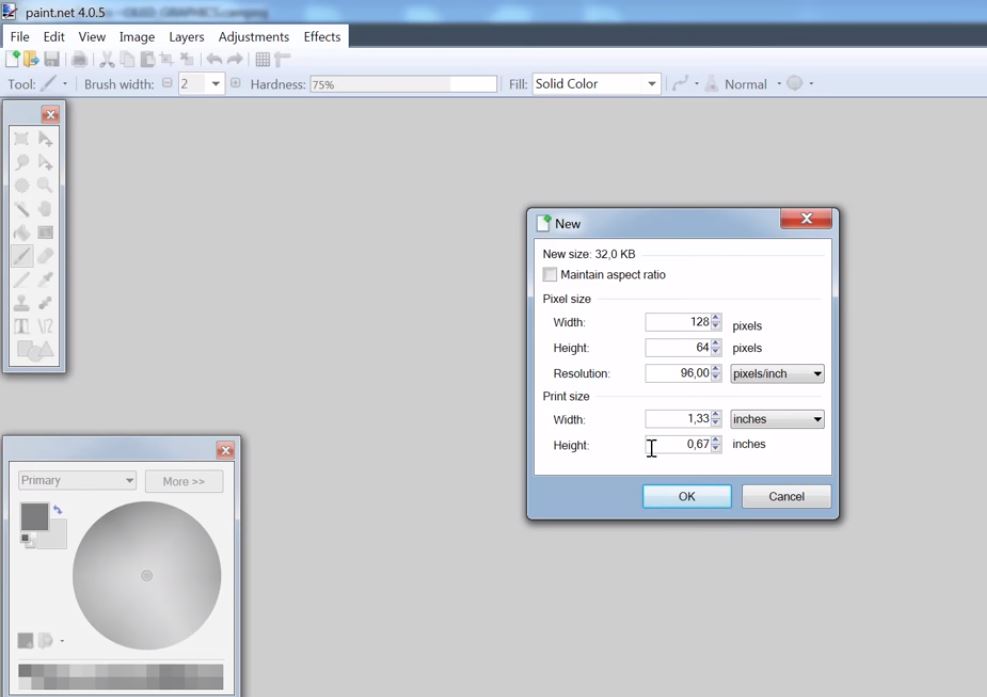Screen dimensions: 987x697
Task: Open the inches print size unit dropdown
Action: pyautogui.click(x=777, y=419)
